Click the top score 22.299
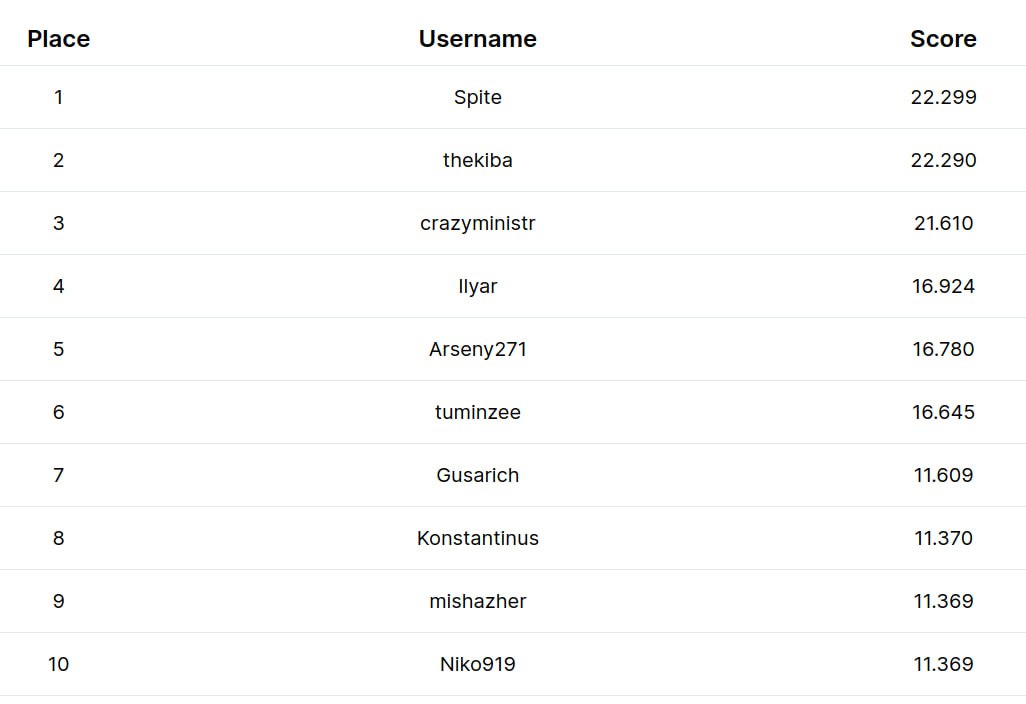1026x704 pixels. pos(943,97)
